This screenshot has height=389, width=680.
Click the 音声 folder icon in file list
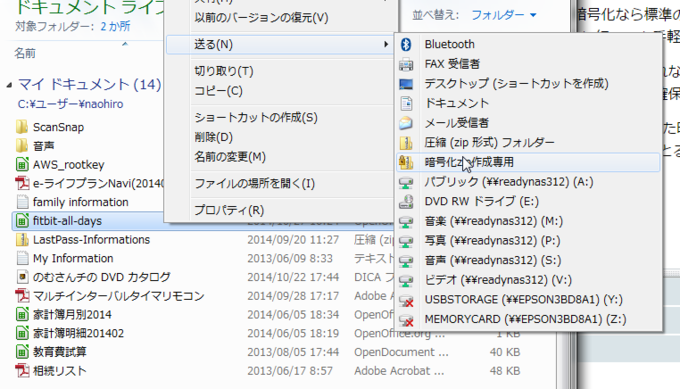(22, 146)
